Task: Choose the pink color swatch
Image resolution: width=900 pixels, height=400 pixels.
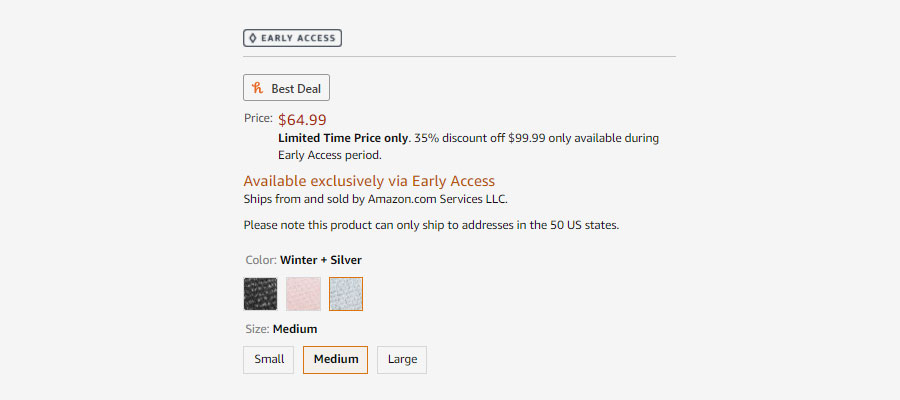Action: click(x=304, y=294)
